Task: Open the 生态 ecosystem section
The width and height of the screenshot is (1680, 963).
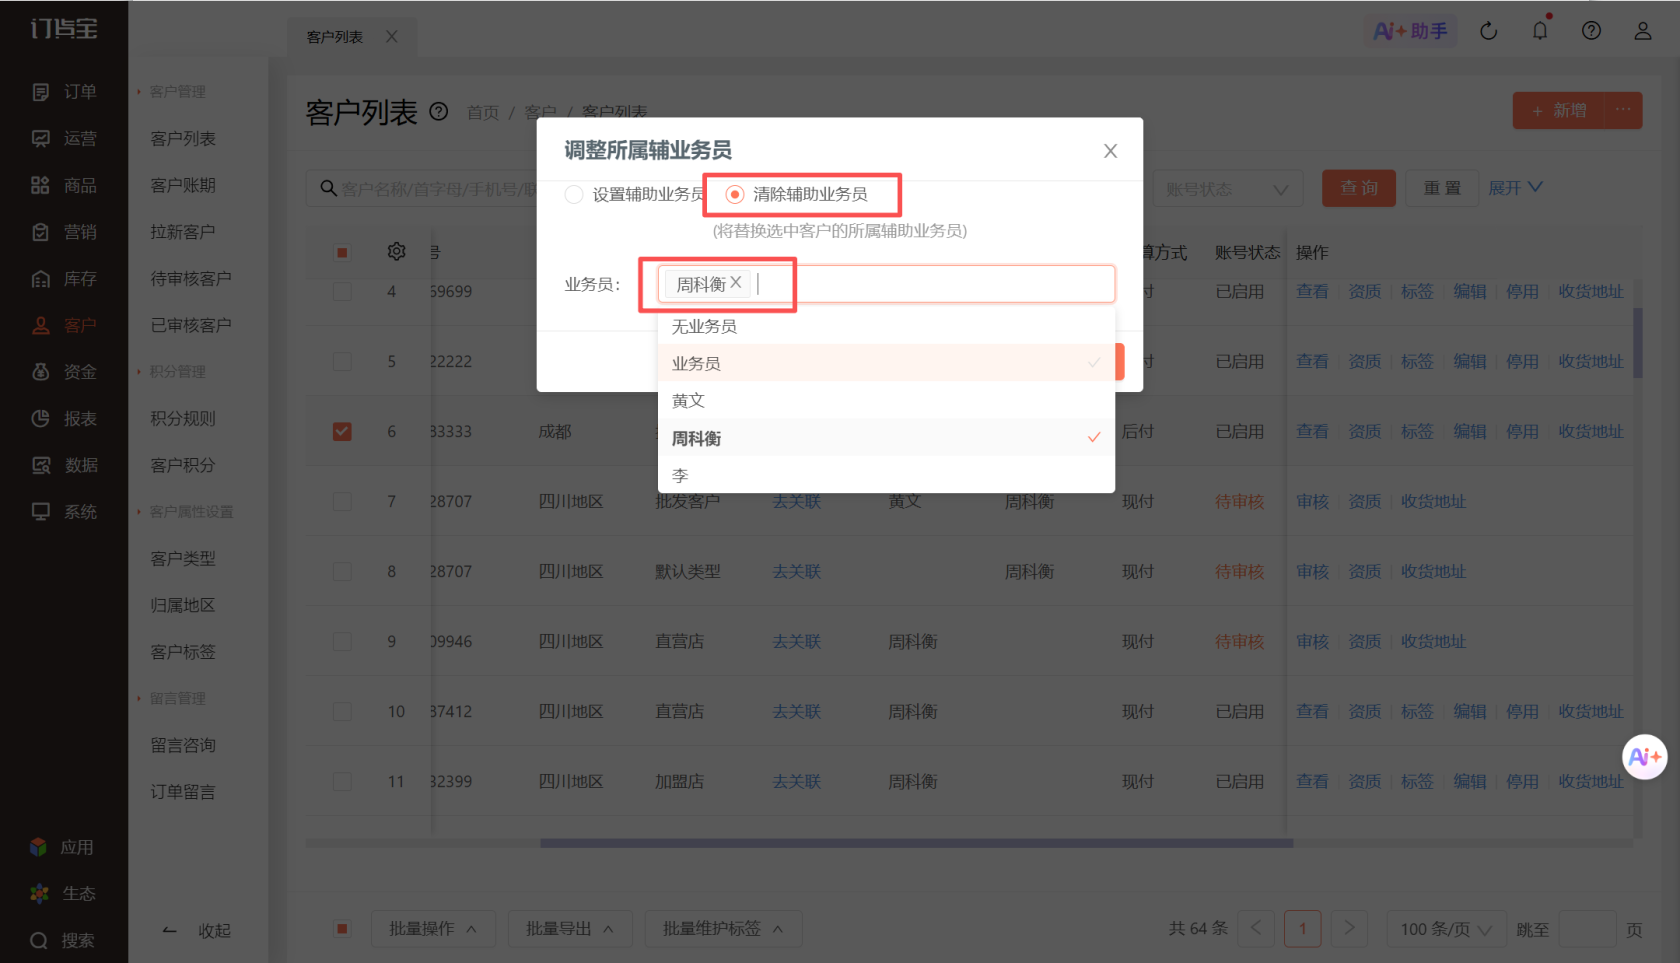Action: (62, 894)
